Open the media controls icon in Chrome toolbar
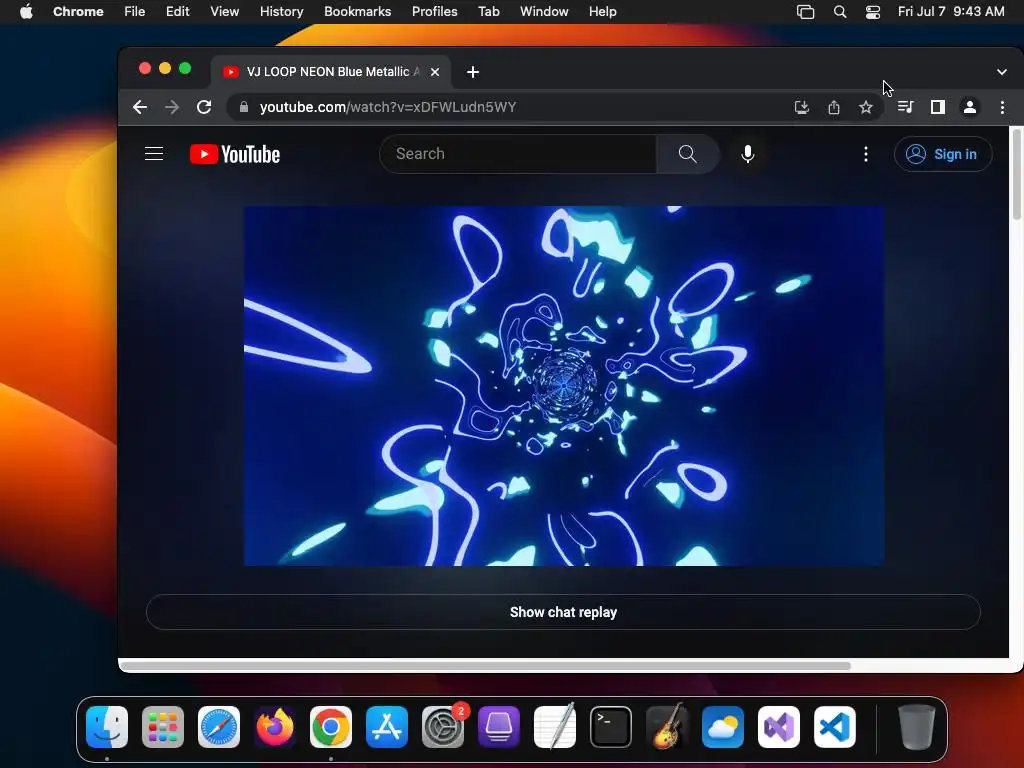The height and width of the screenshot is (768, 1024). coord(905,107)
